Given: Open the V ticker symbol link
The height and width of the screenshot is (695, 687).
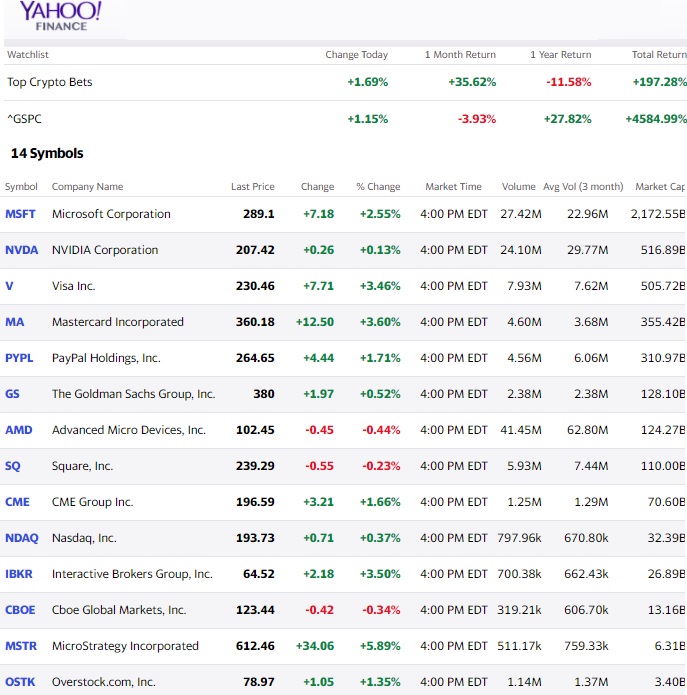Looking at the screenshot, I should pos(9,286).
